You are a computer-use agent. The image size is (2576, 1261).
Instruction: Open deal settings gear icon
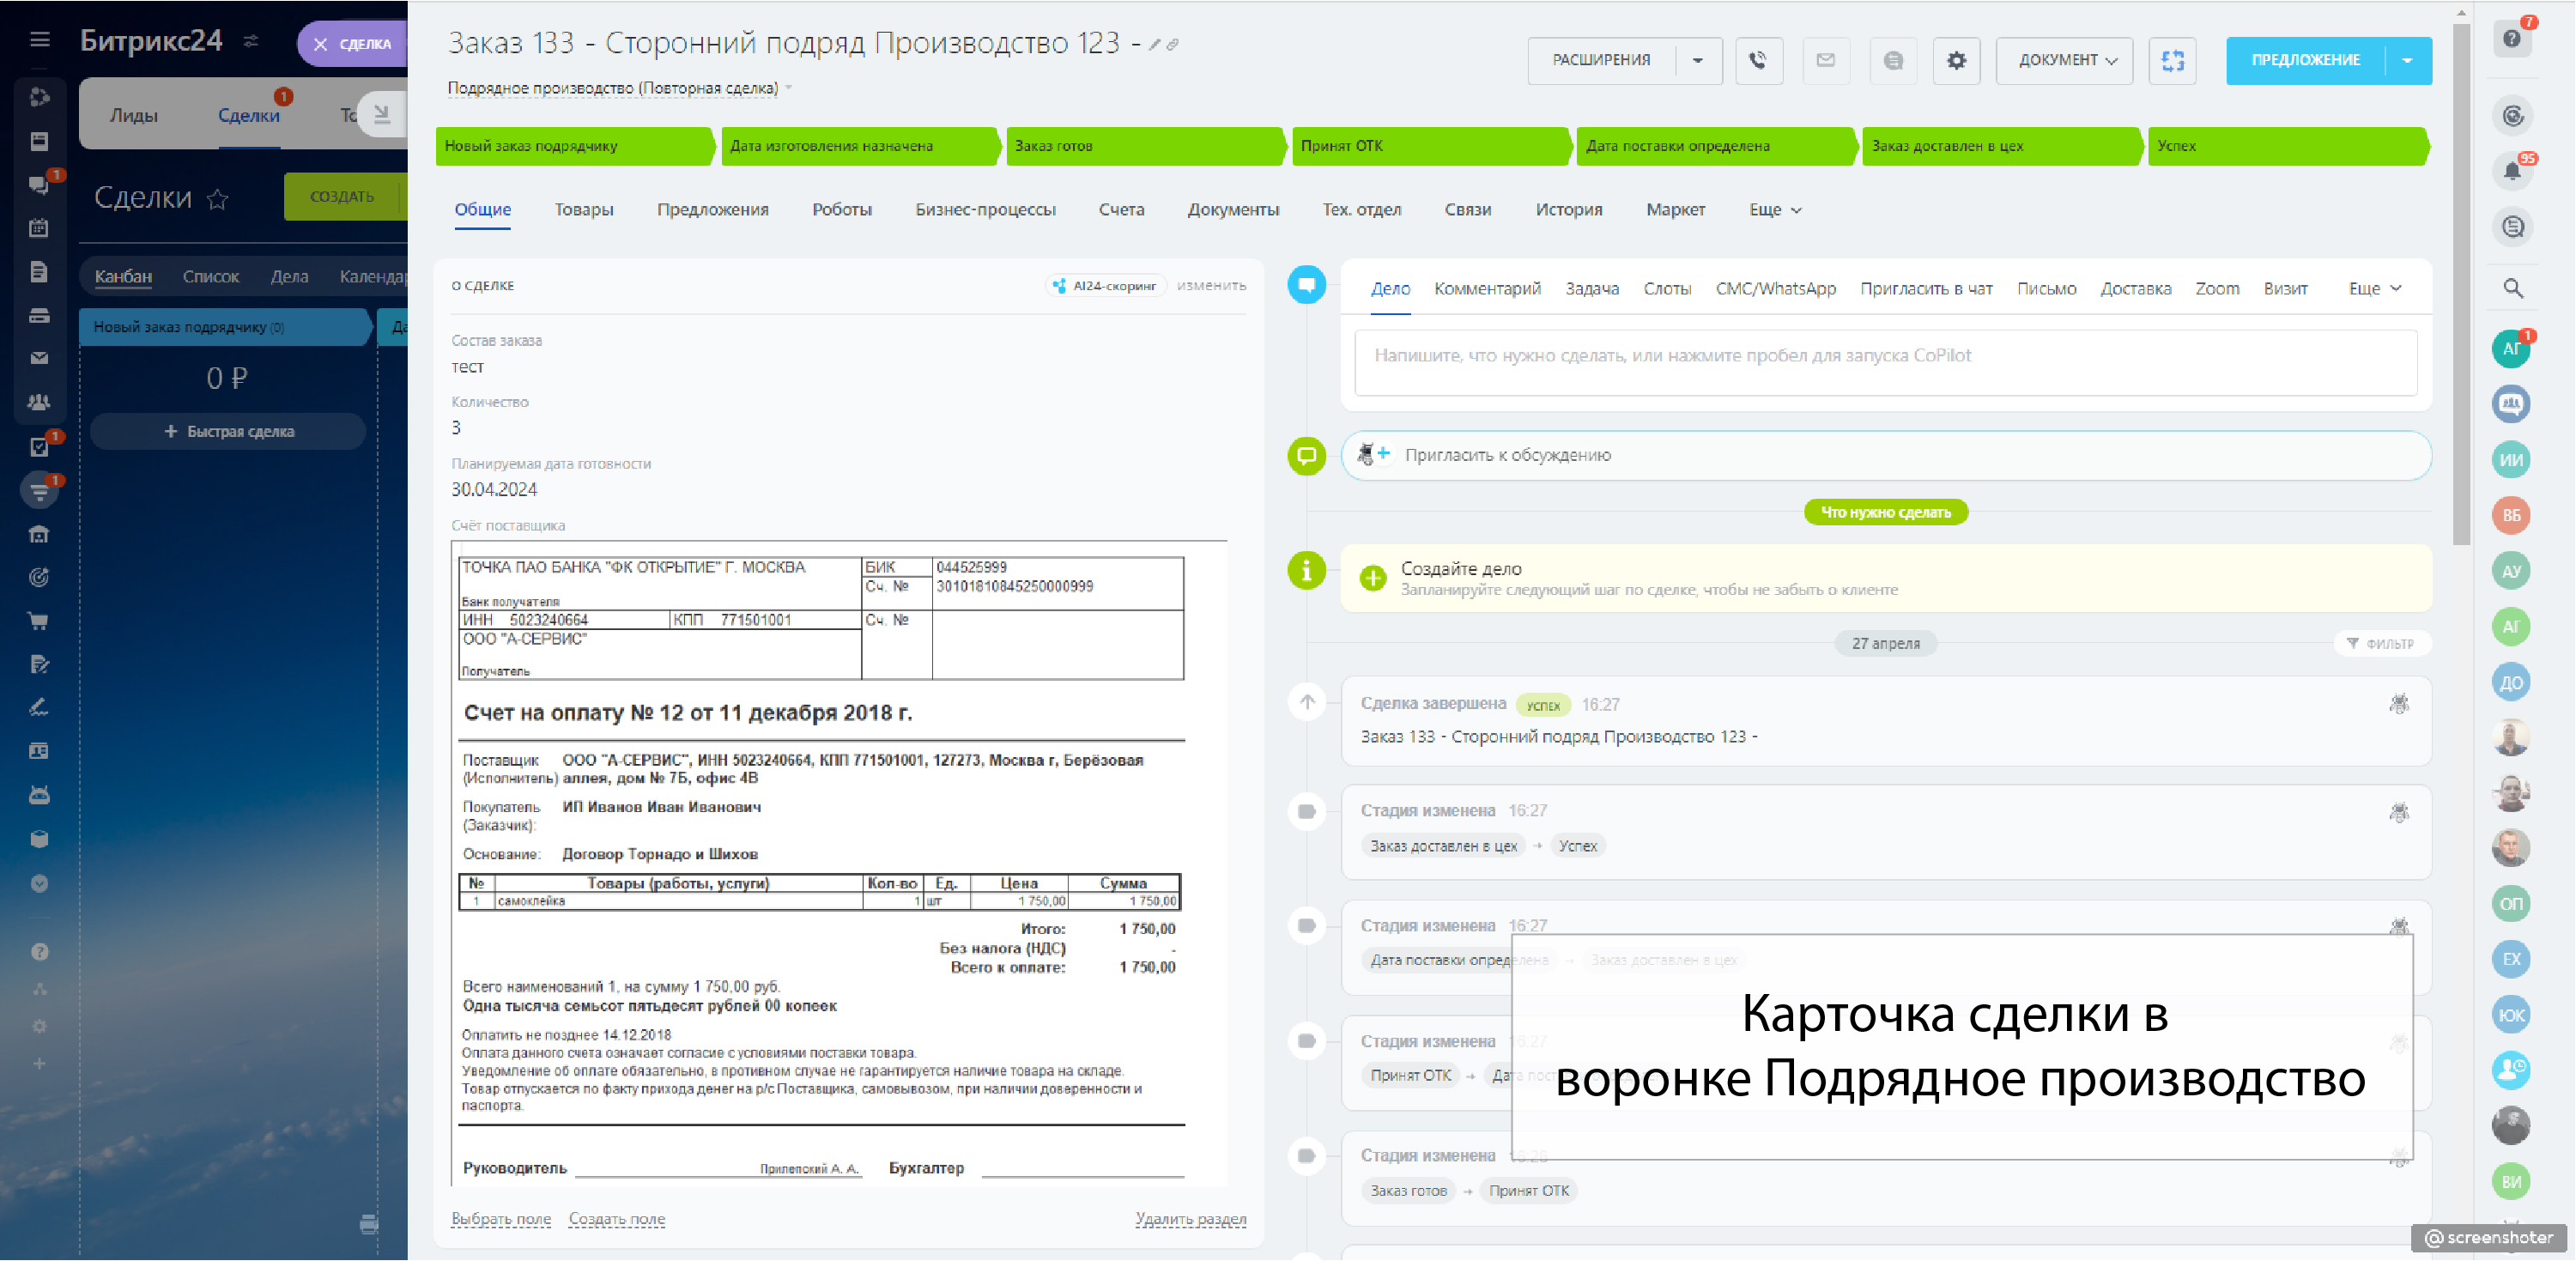pyautogui.click(x=1955, y=60)
